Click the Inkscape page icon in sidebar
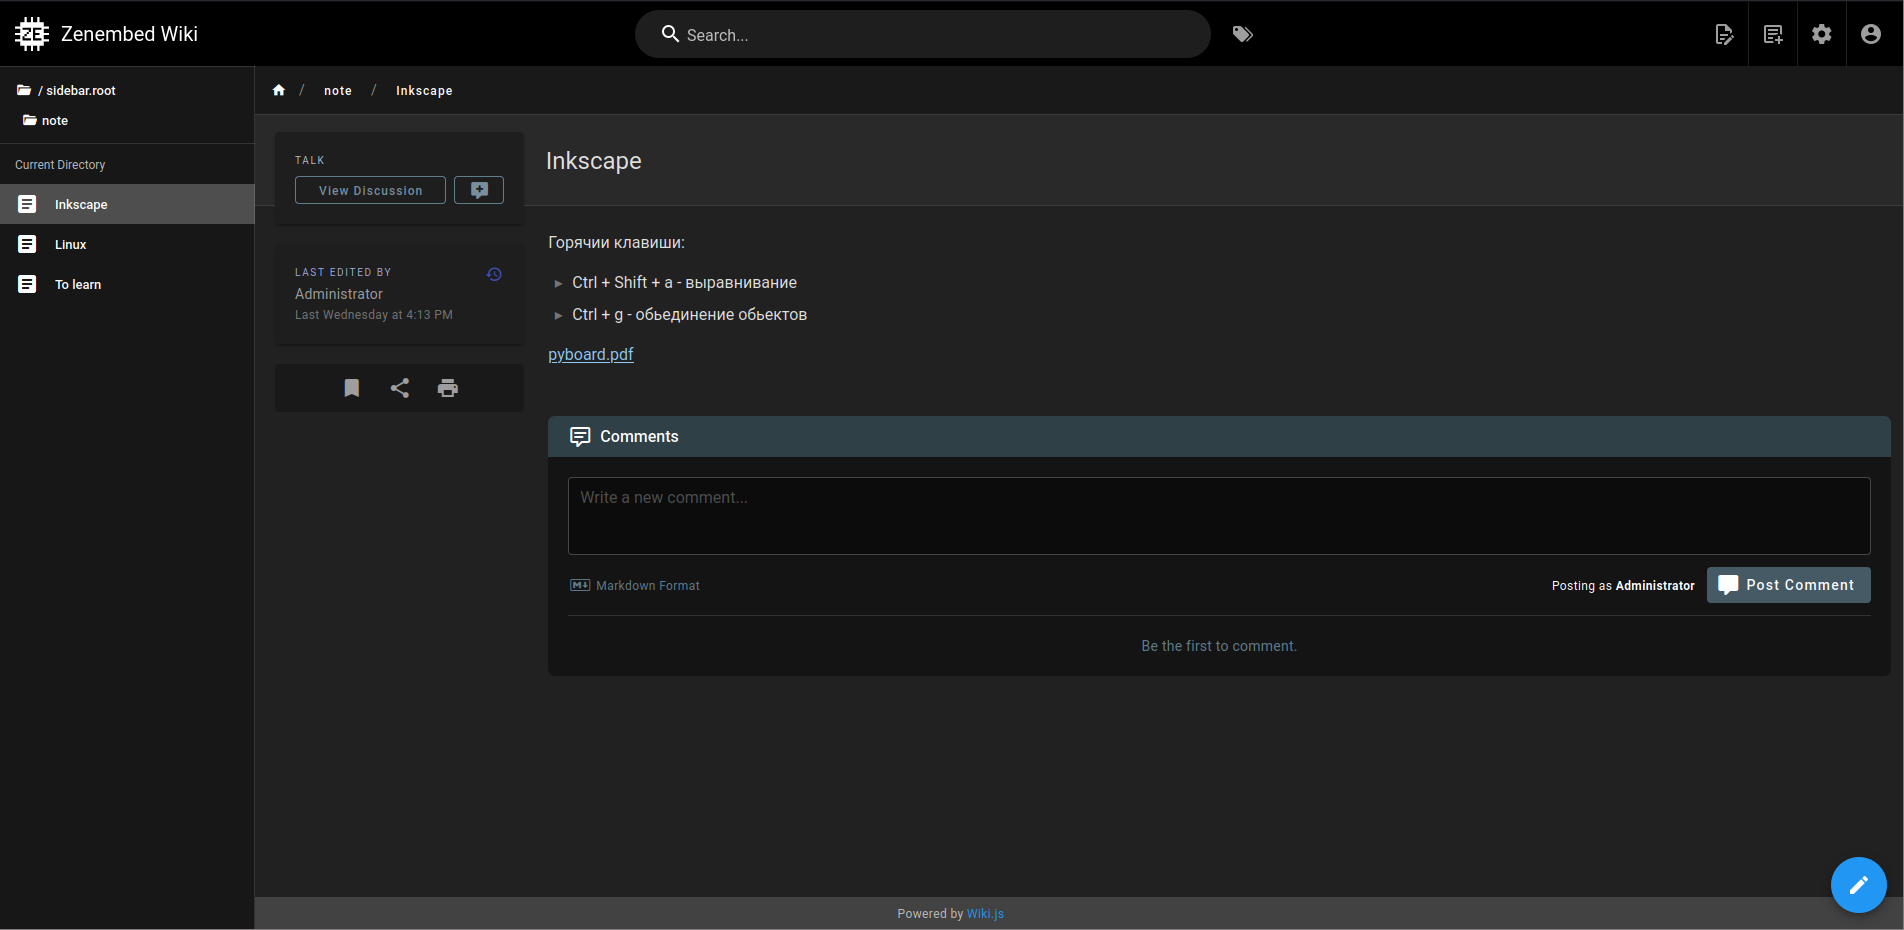This screenshot has width=1904, height=930. (x=27, y=204)
